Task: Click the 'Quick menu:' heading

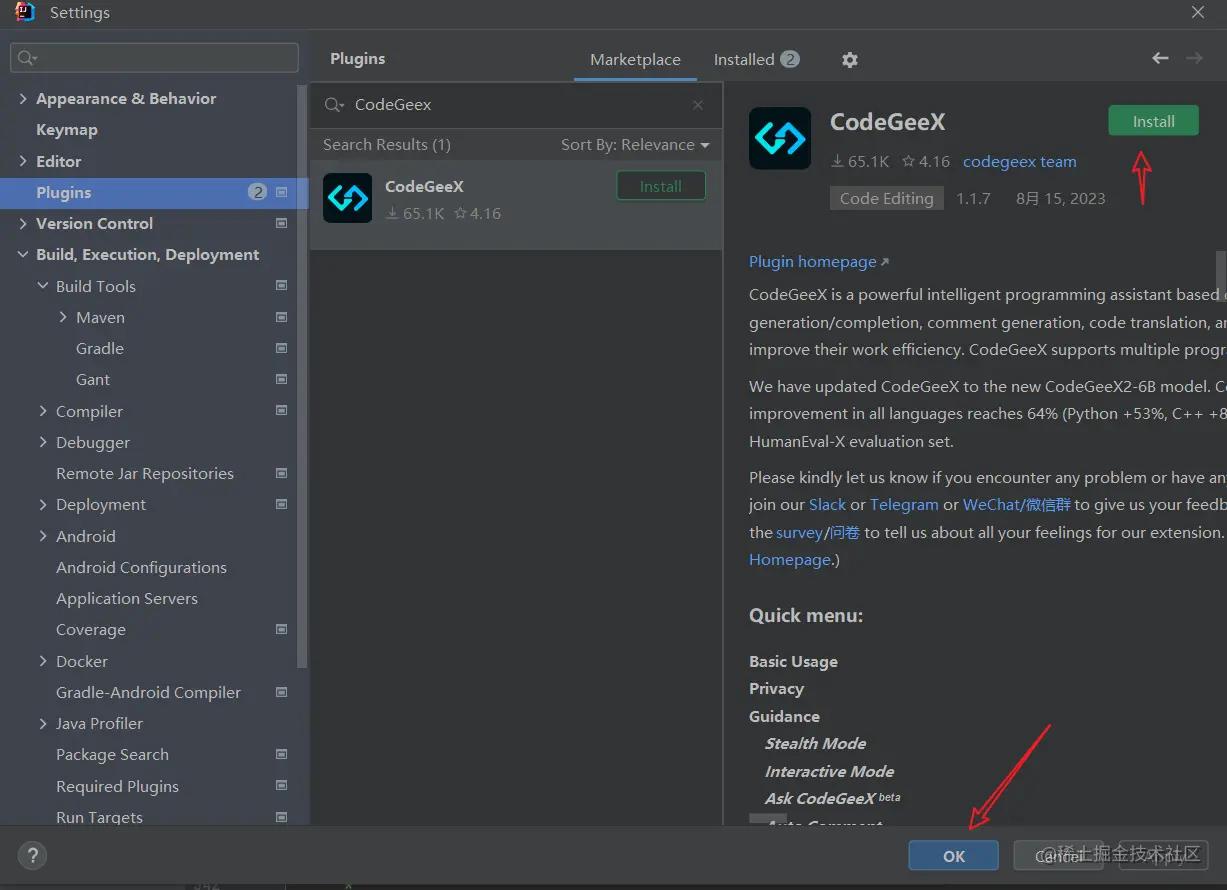Action: point(806,616)
